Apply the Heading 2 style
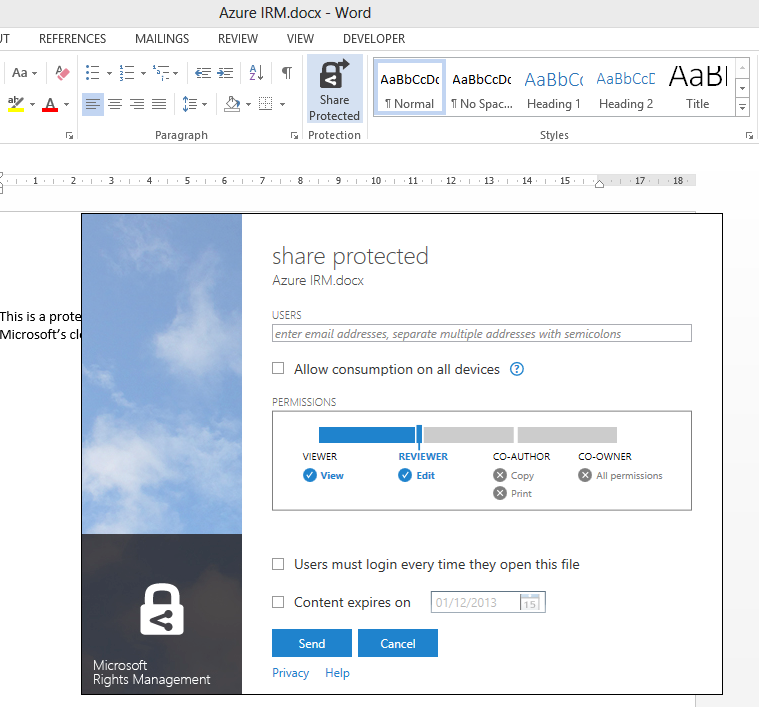Viewport: 759px width, 707px height. [x=626, y=88]
